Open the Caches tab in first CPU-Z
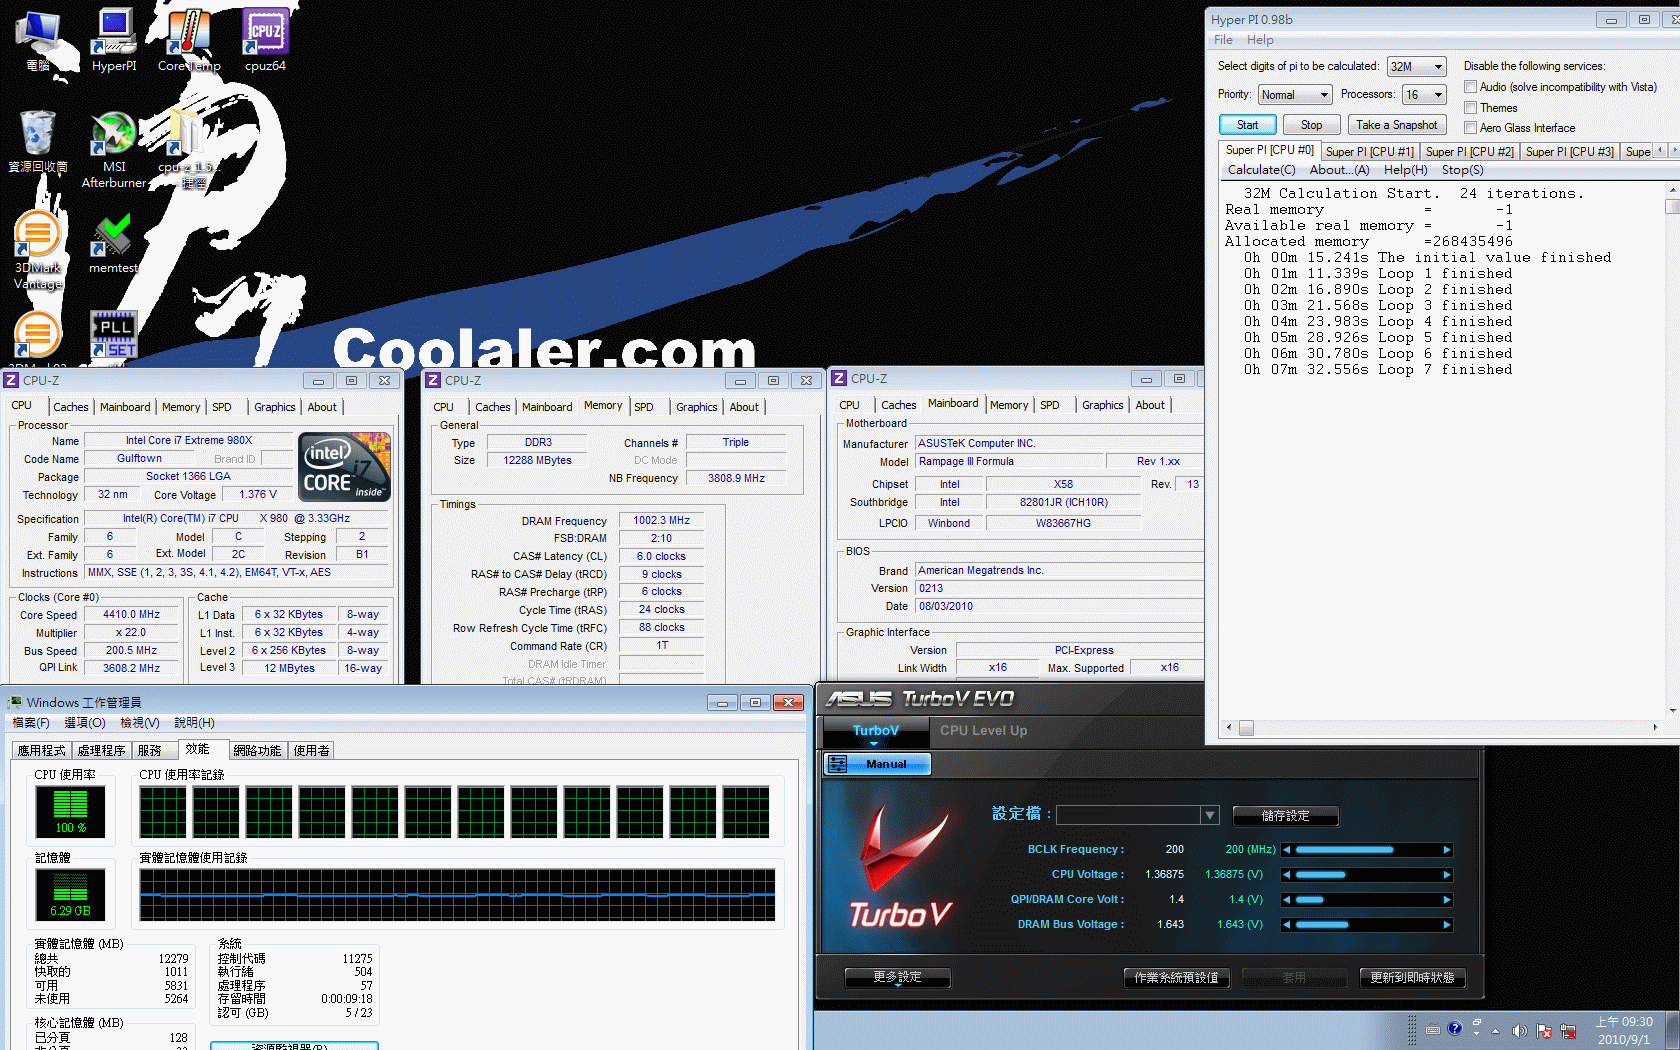Screen dimensions: 1680x1050 click(70, 407)
